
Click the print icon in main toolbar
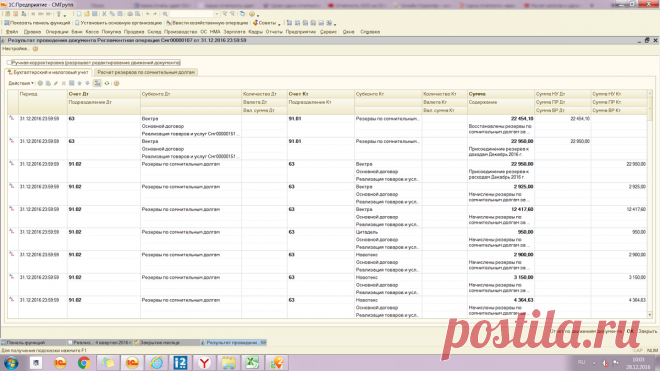(x=130, y=14)
